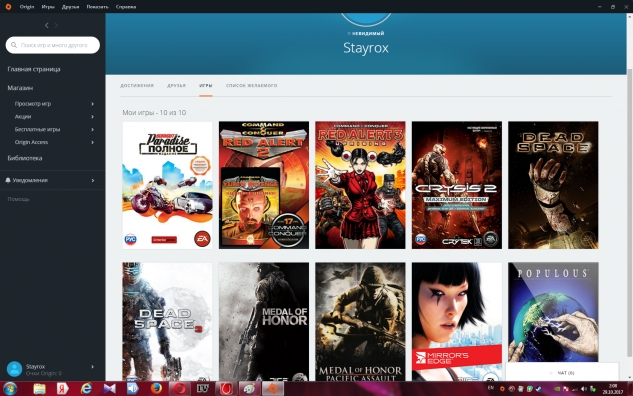Viewport: 633px width, 396px height.
Task: Expand the Origin Access submenu
Action: coord(92,142)
